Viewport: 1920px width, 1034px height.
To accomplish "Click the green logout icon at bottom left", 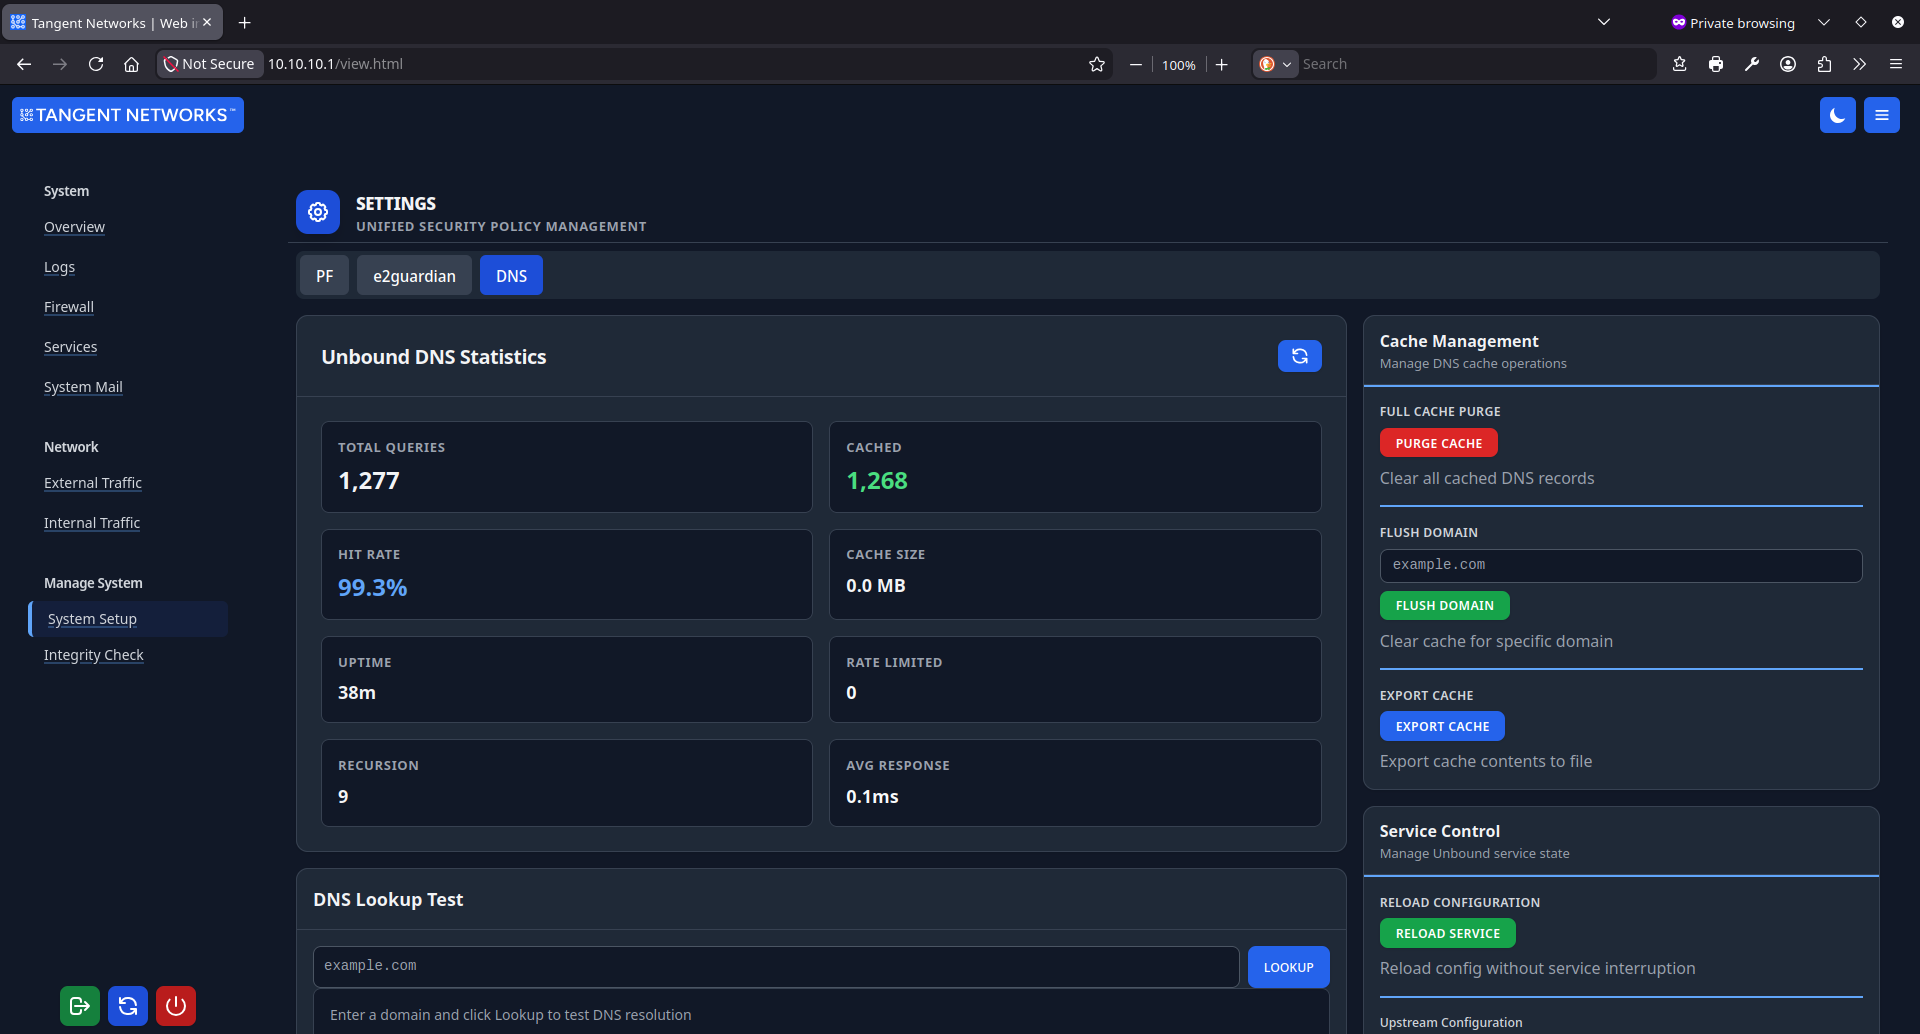I will [79, 1006].
